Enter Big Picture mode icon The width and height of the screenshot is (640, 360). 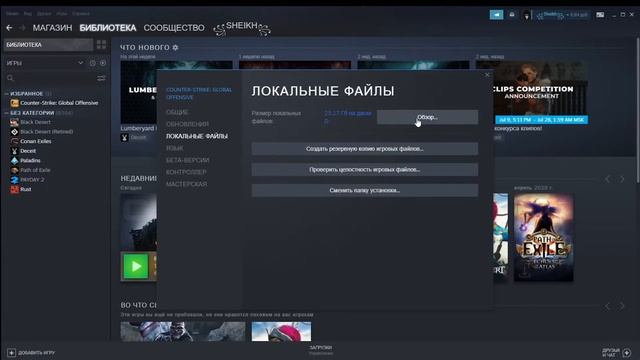tap(600, 15)
